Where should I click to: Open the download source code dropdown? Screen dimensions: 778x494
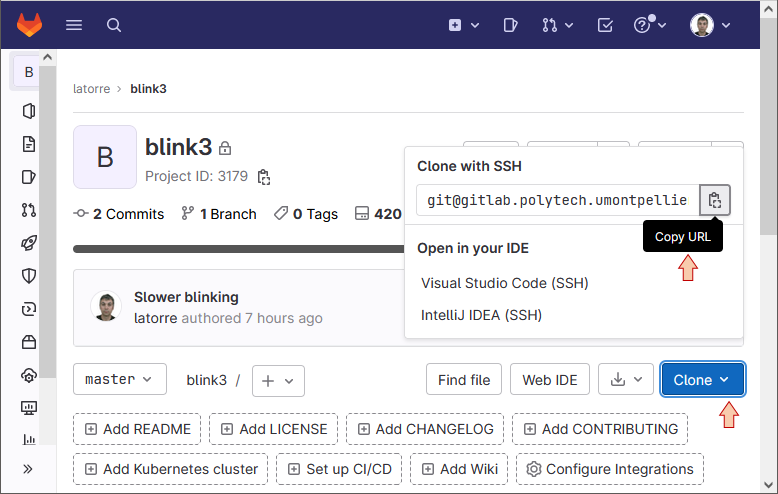tap(626, 380)
